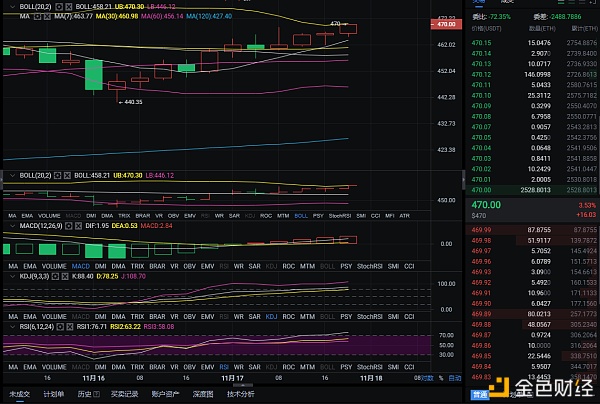
Task: Open settings icon next to MA label
Action: [38, 16]
